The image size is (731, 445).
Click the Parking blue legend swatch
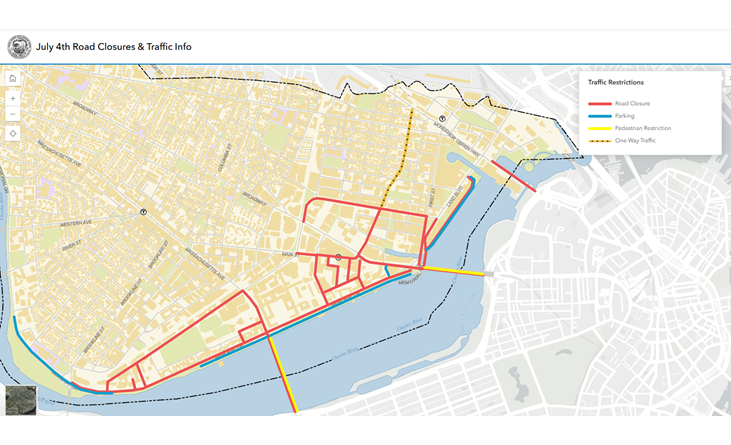tap(599, 116)
